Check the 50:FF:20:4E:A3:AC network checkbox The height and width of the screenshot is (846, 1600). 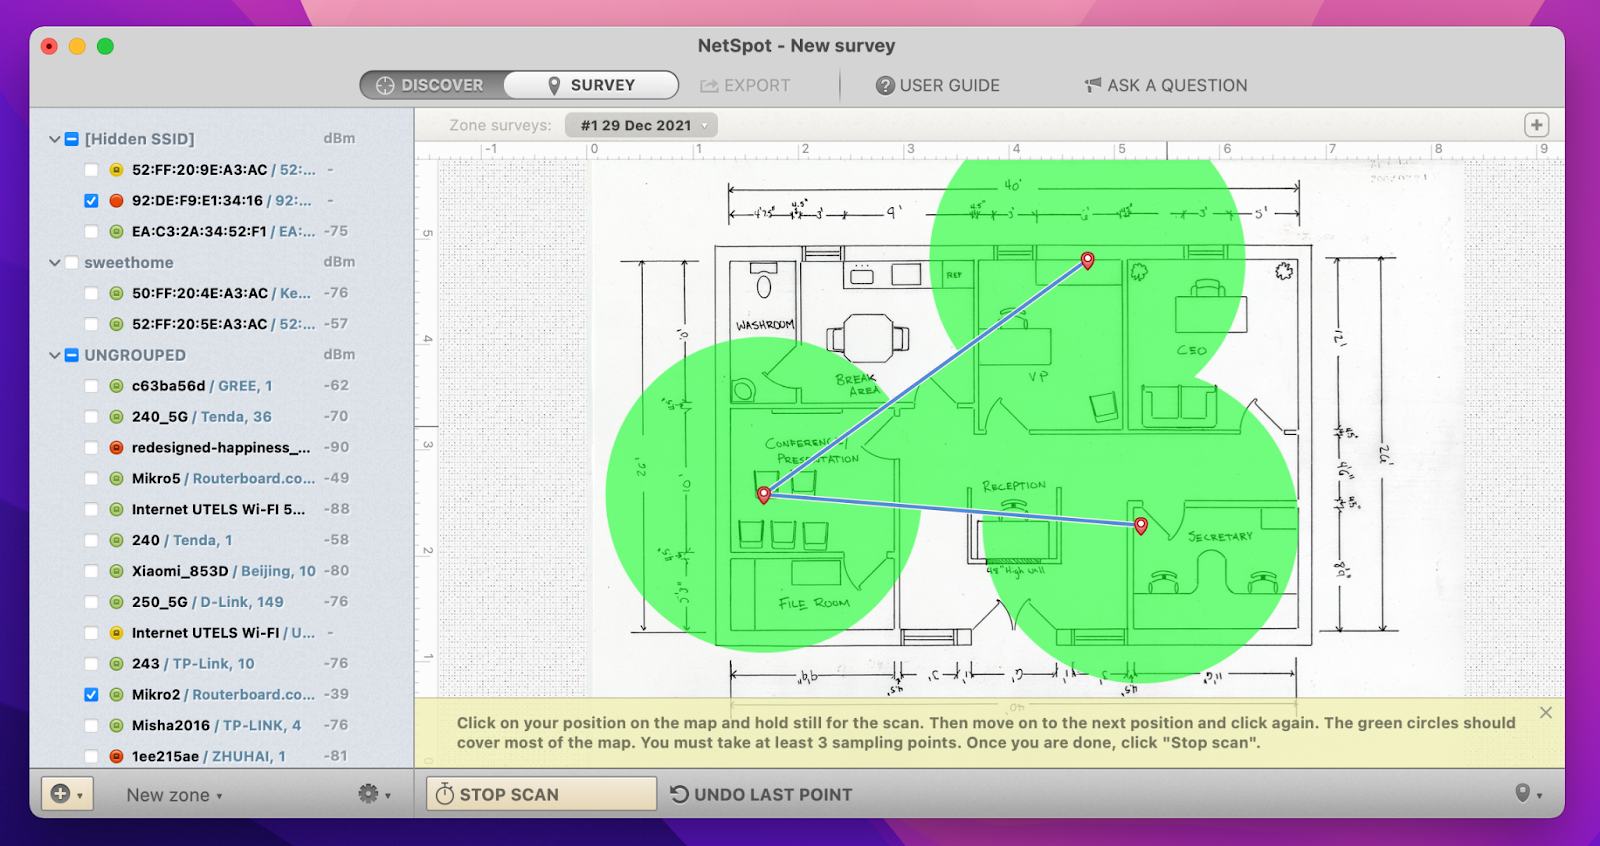91,294
